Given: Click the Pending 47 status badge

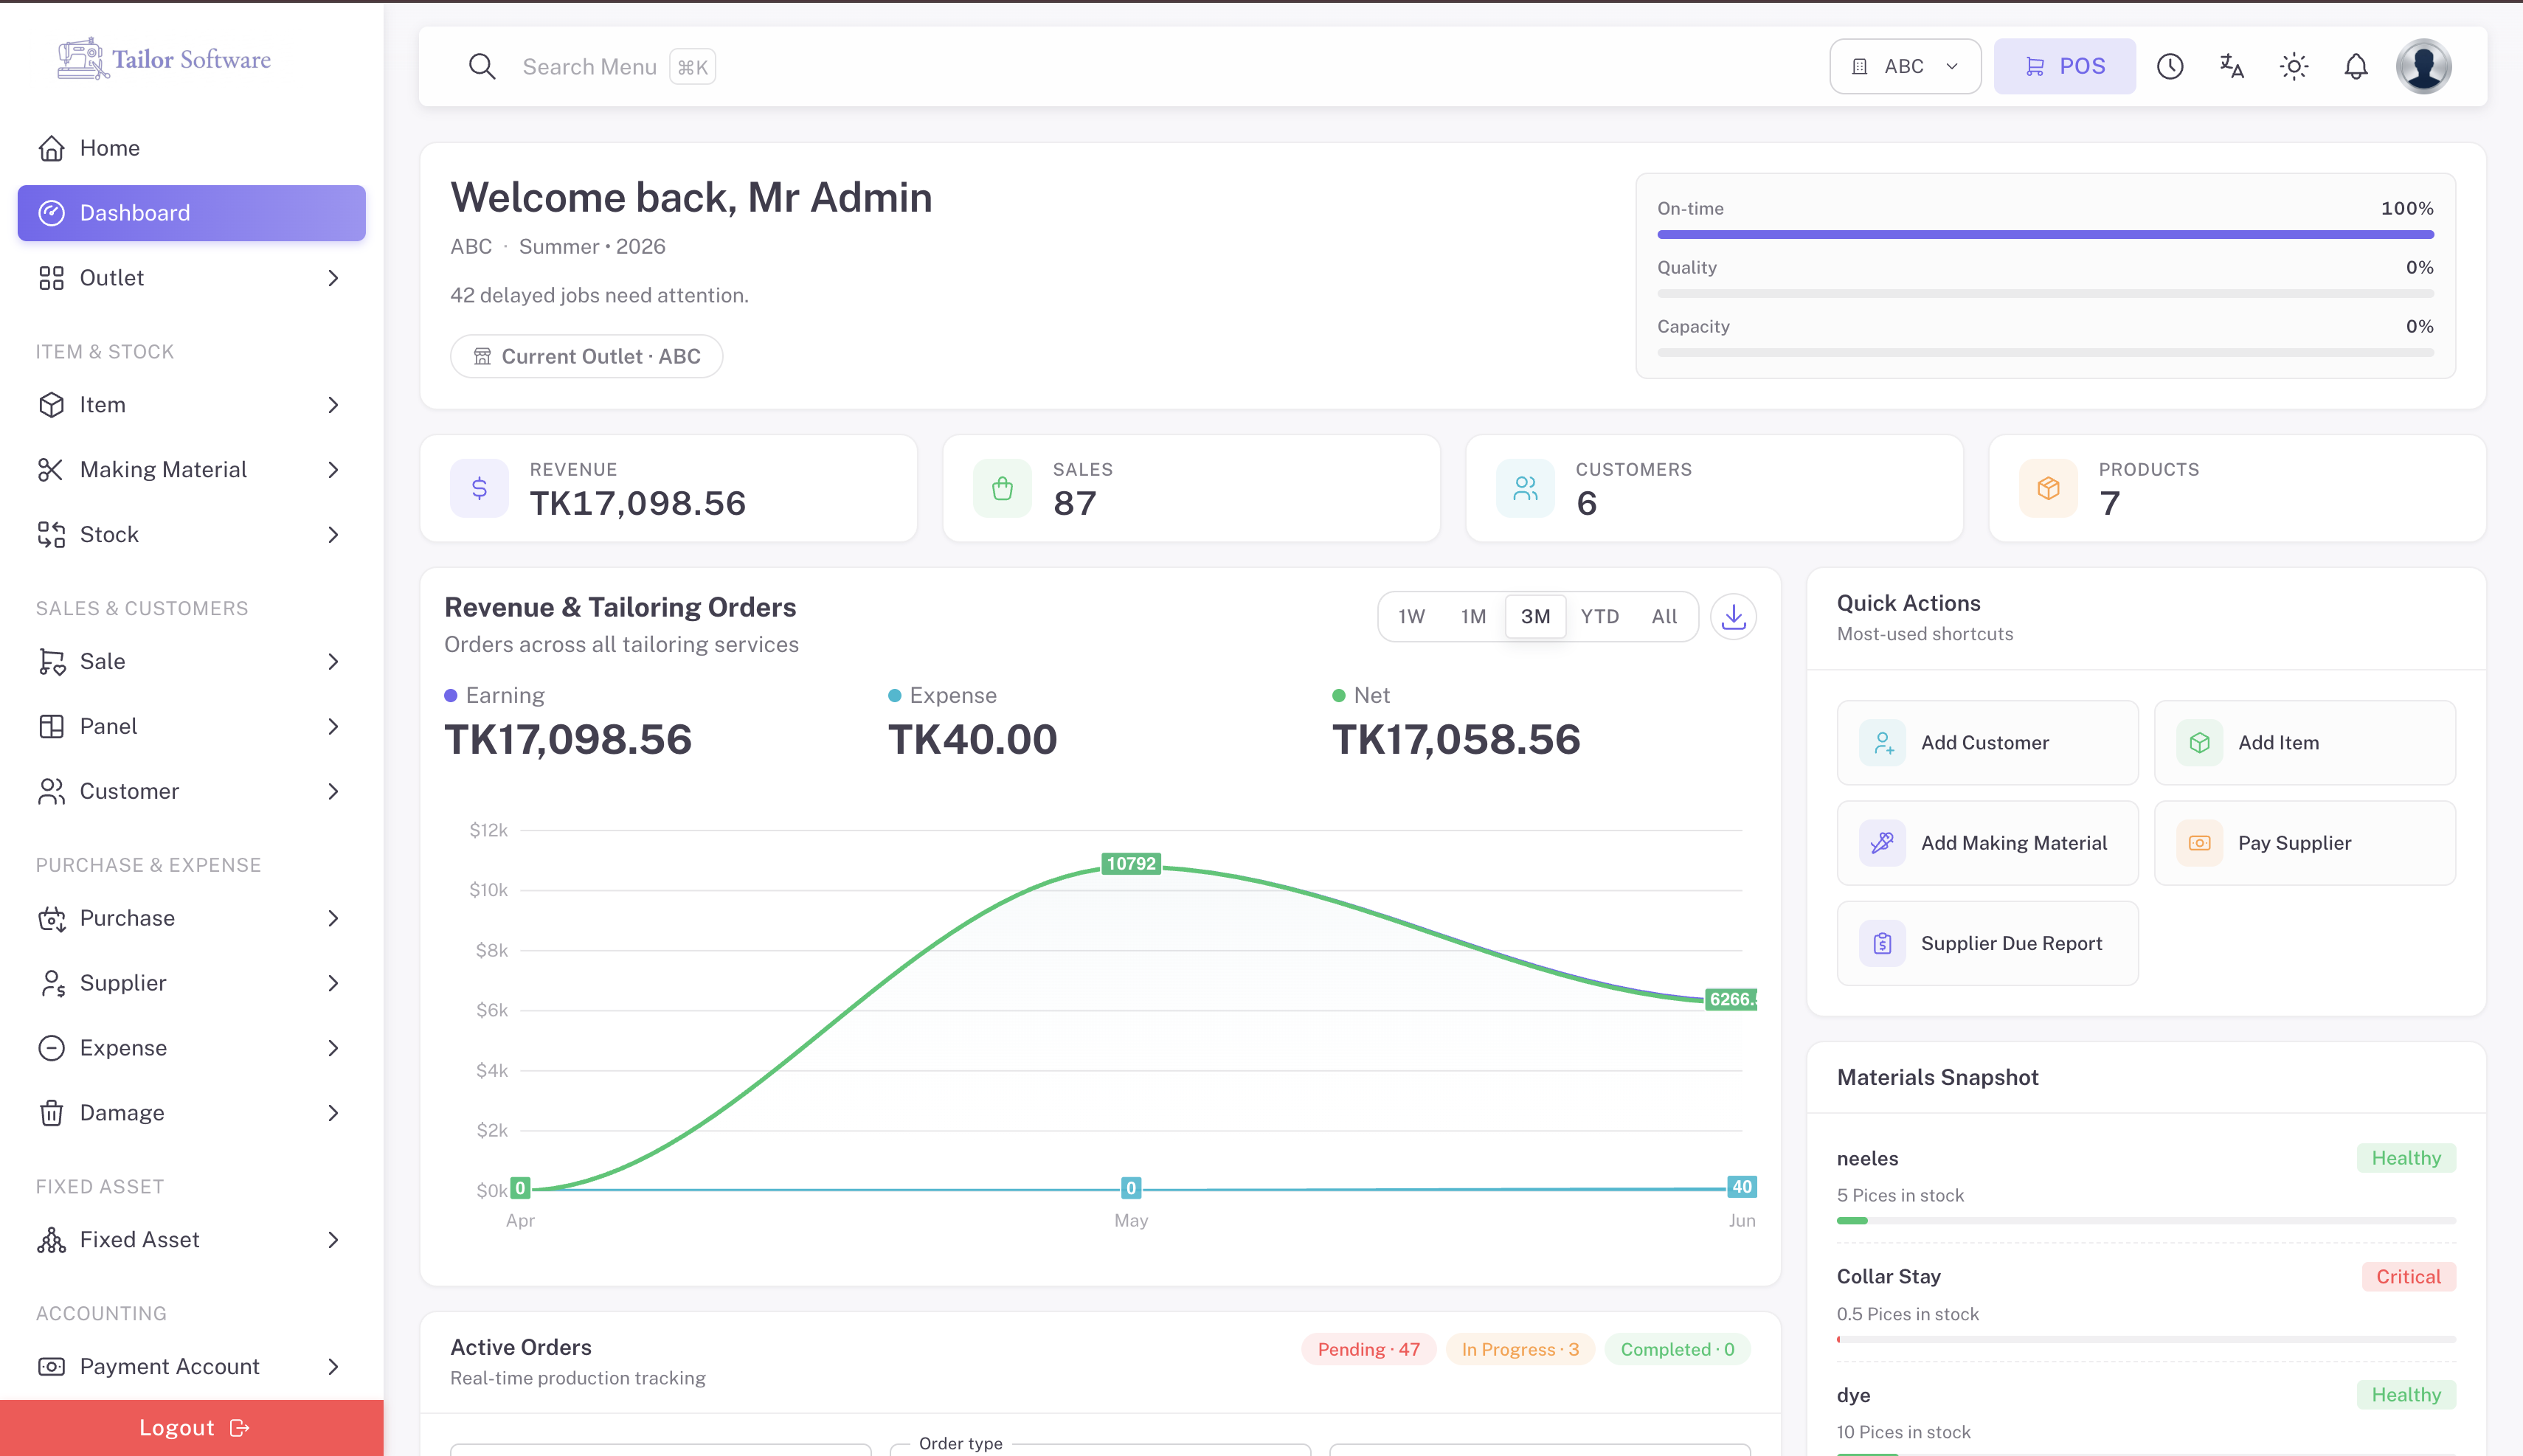Looking at the screenshot, I should 1368,1350.
